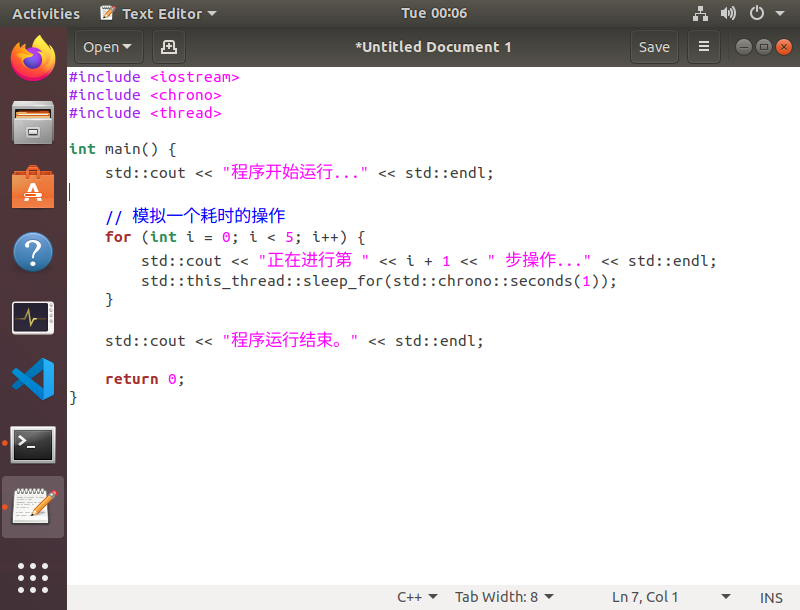Close the Text Editor window
The image size is (800, 610).
click(x=784, y=47)
